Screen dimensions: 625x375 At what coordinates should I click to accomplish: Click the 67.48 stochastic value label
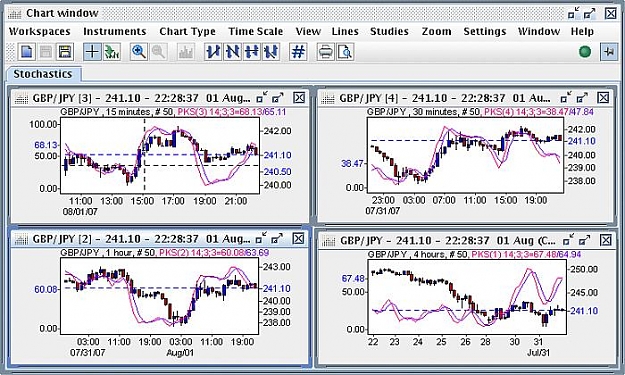pos(353,278)
